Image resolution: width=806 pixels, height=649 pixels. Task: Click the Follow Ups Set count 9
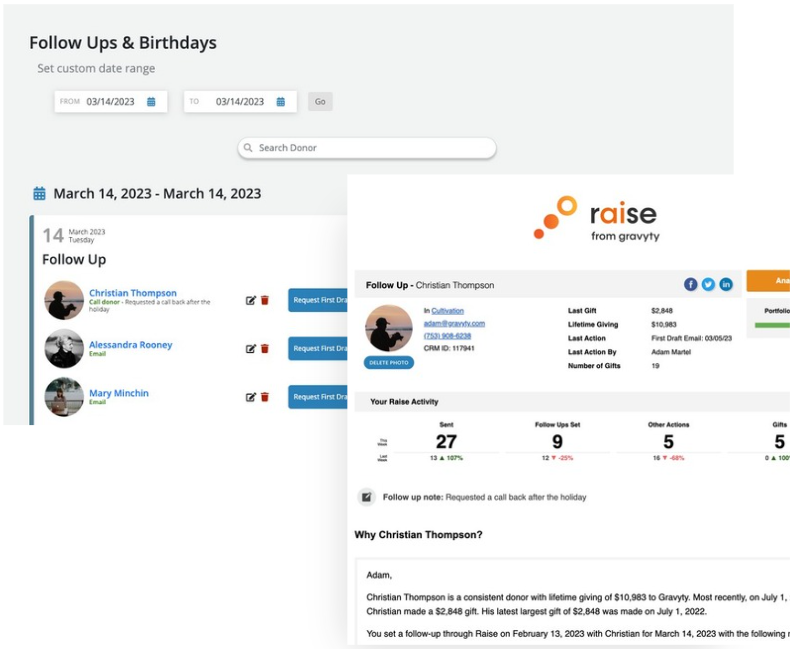coord(557,442)
